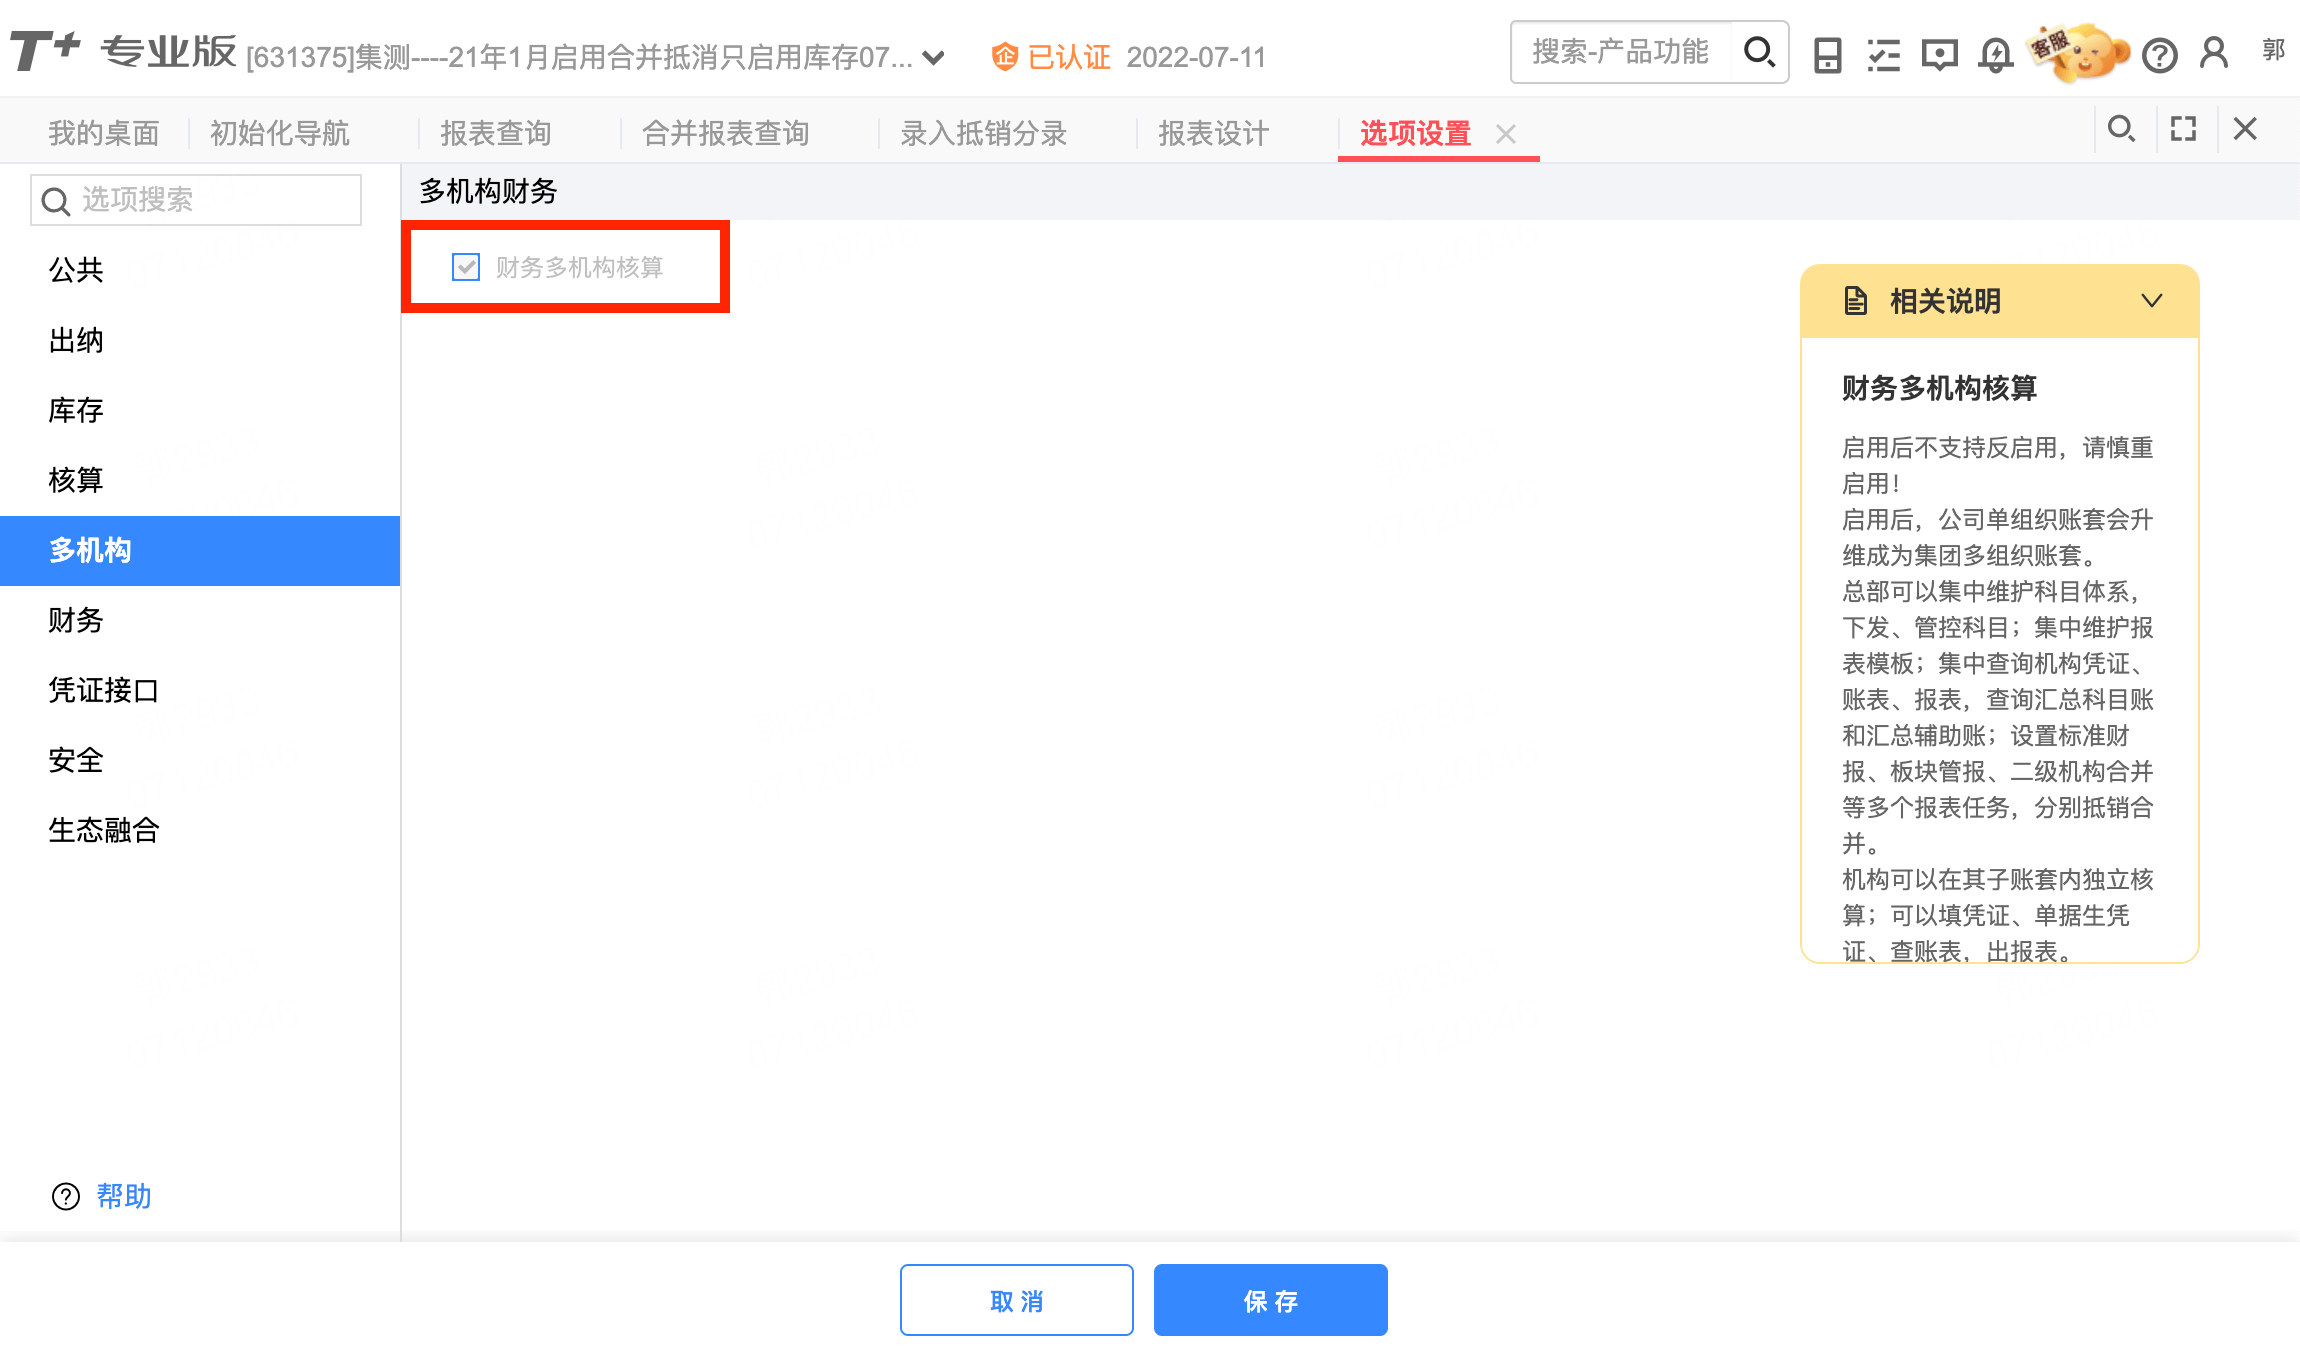Viewport: 2300px width, 1358px height.
Task: Click the 选项搜索 input field
Action: pyautogui.click(x=210, y=200)
